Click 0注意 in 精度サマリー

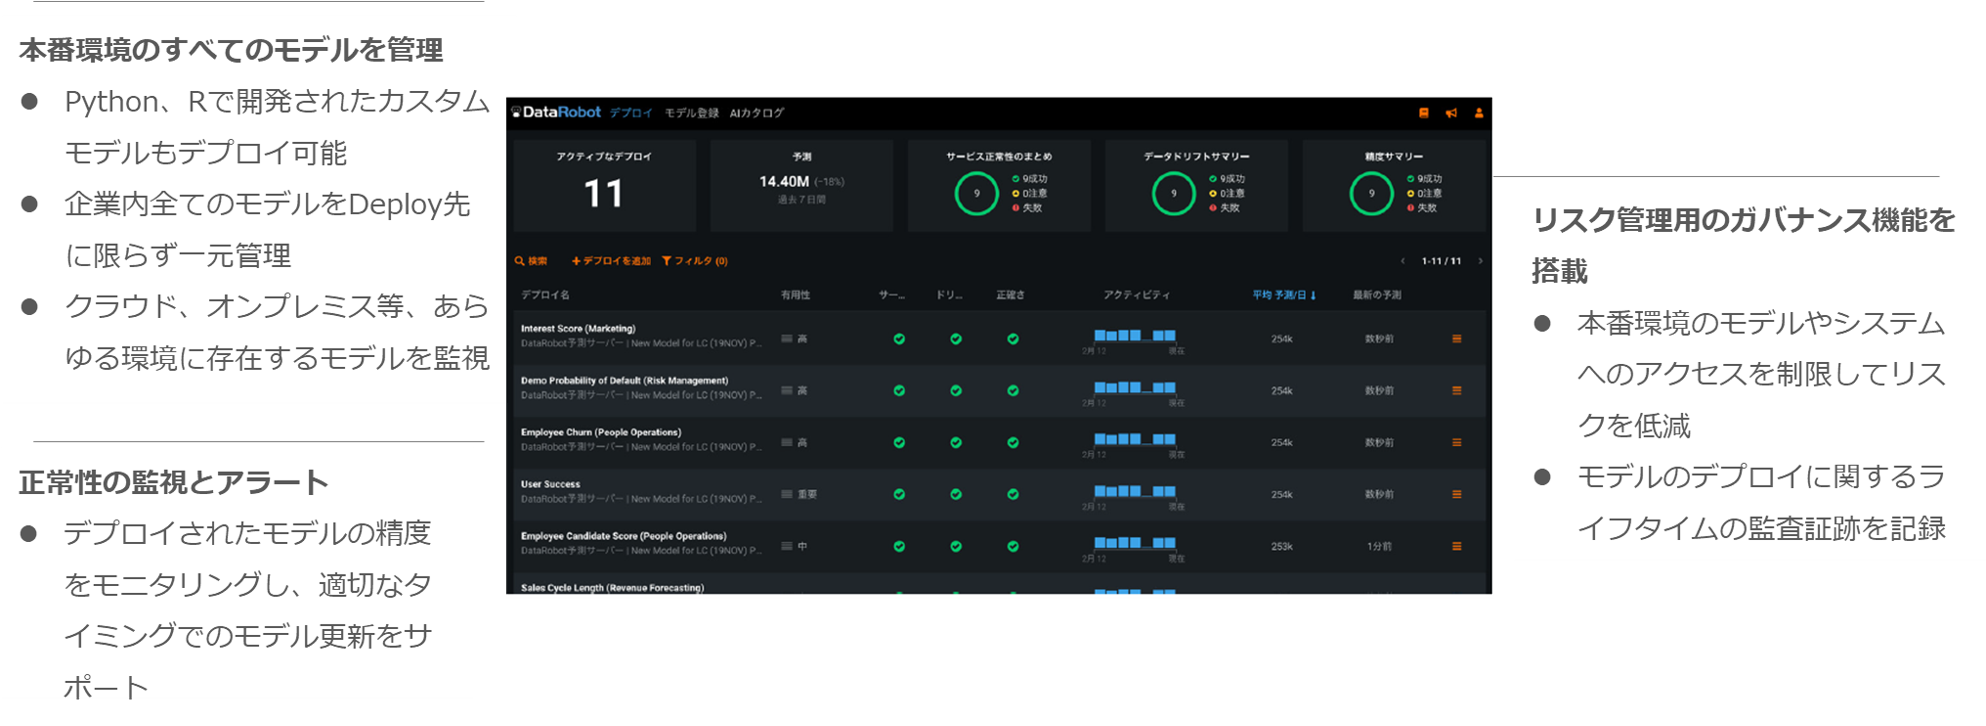pos(1425,194)
